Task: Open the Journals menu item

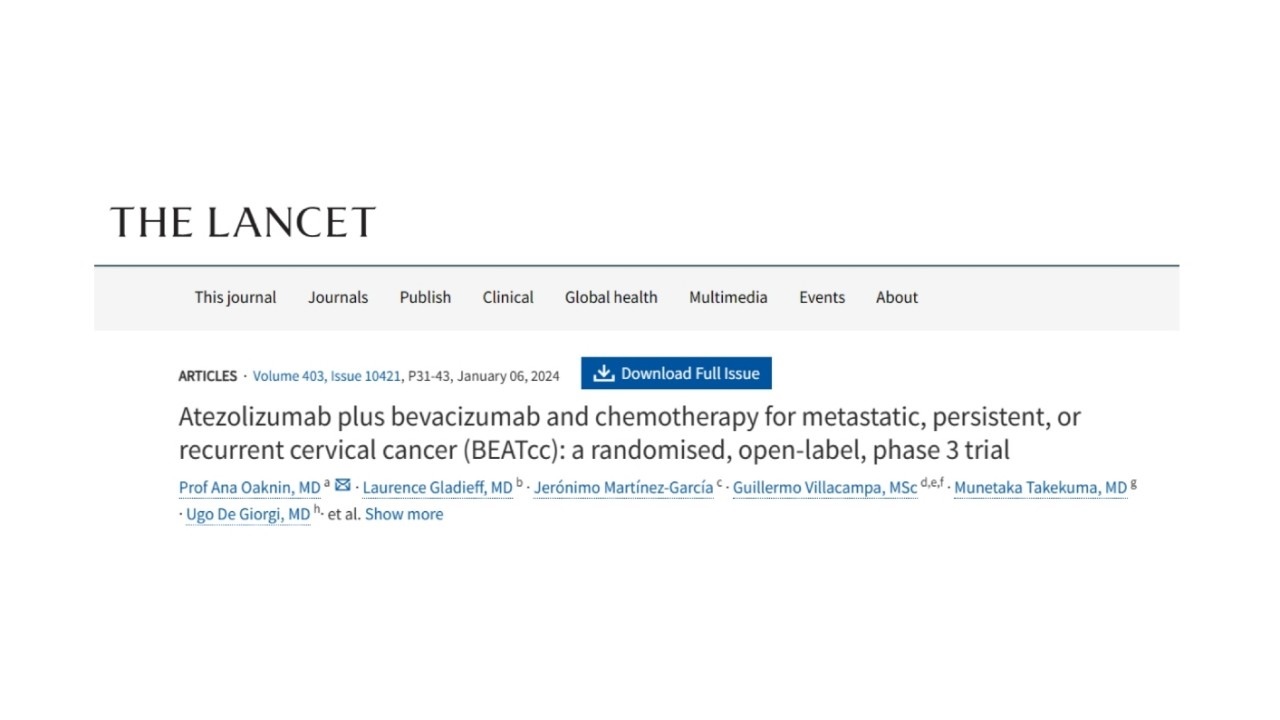Action: click(338, 297)
